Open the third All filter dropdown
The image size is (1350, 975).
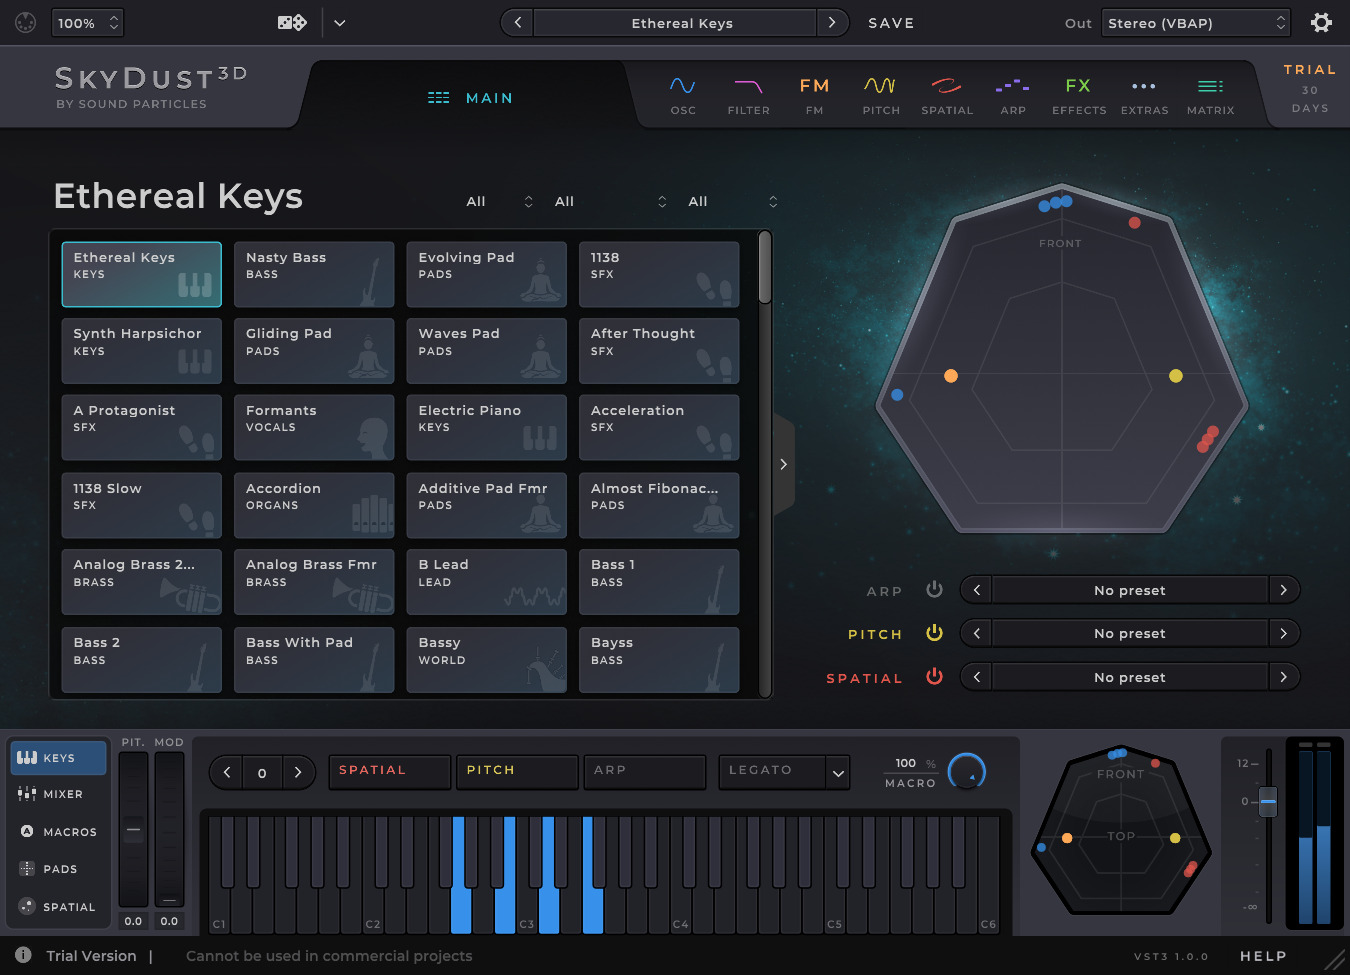(x=732, y=201)
